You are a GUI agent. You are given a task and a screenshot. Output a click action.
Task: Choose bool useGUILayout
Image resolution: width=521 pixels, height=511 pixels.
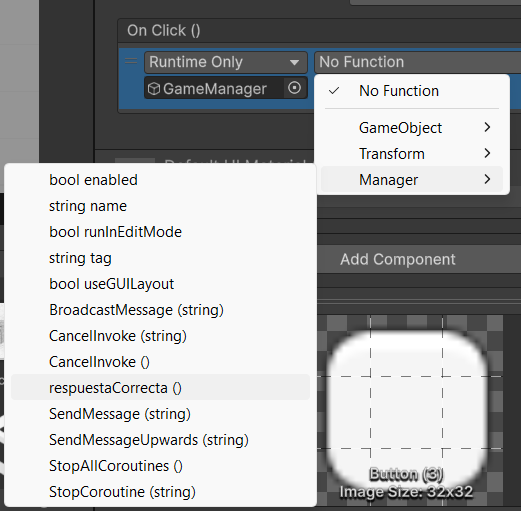[x=160, y=284]
